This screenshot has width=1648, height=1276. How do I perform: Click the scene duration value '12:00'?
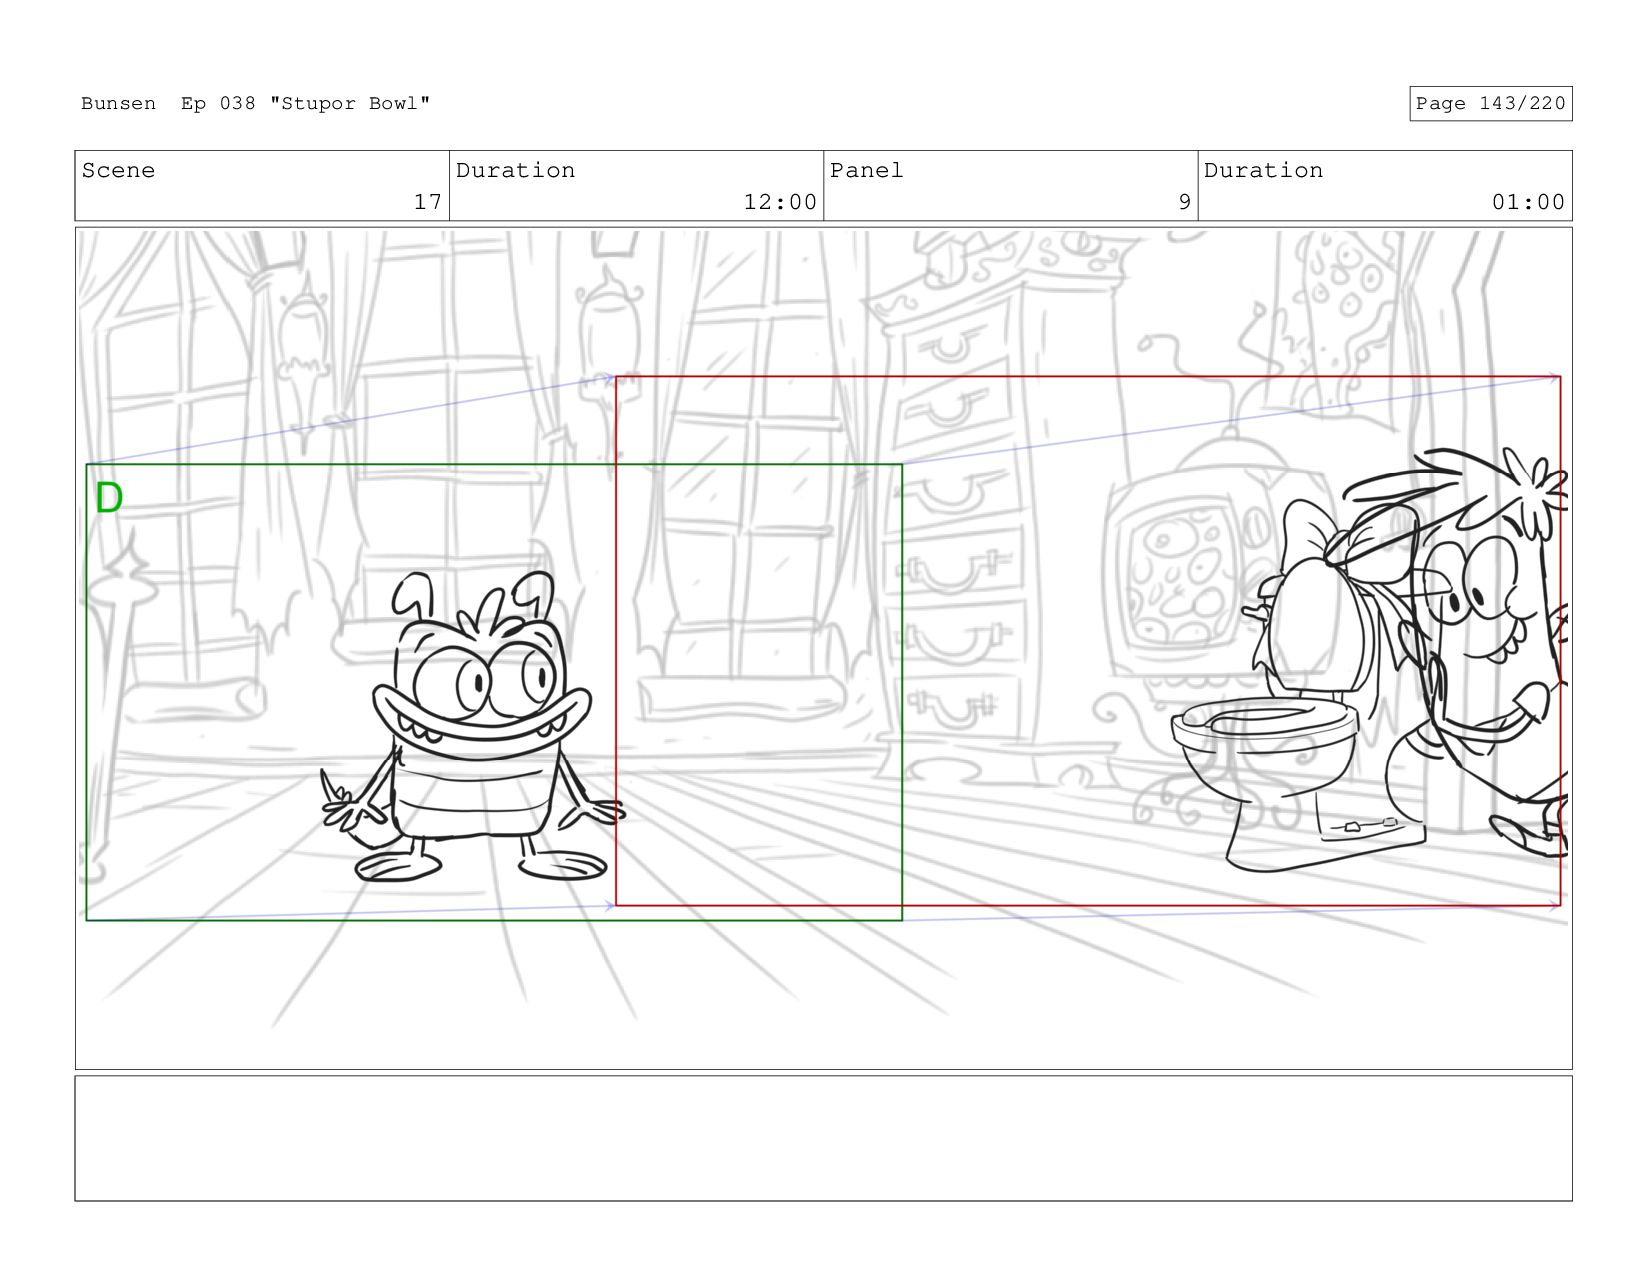pos(780,202)
